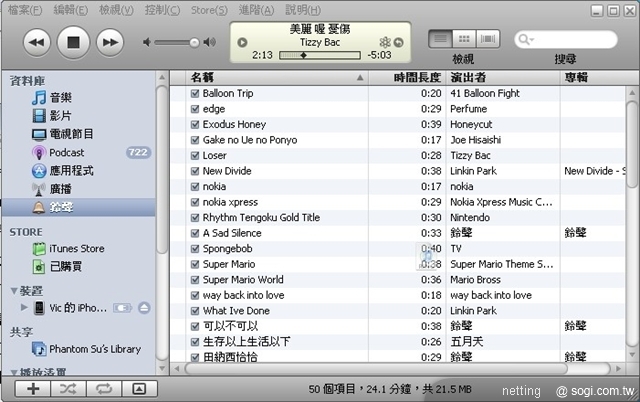Collapse the 播放清單 playlists section

pos(13,372)
